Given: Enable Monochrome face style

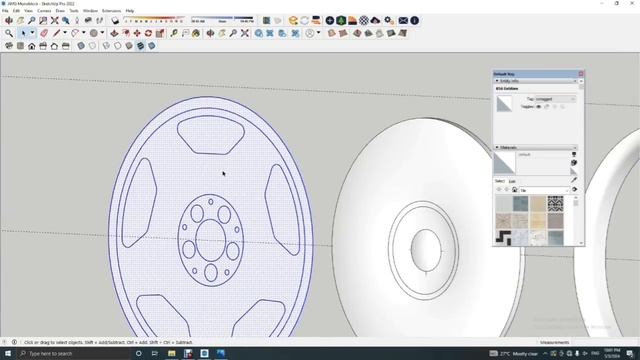Looking at the screenshot, I should 152,46.
